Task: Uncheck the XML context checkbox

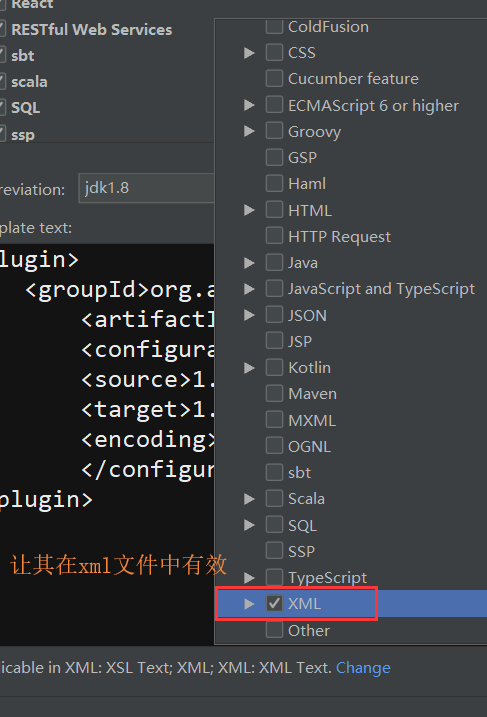Action: (274, 604)
